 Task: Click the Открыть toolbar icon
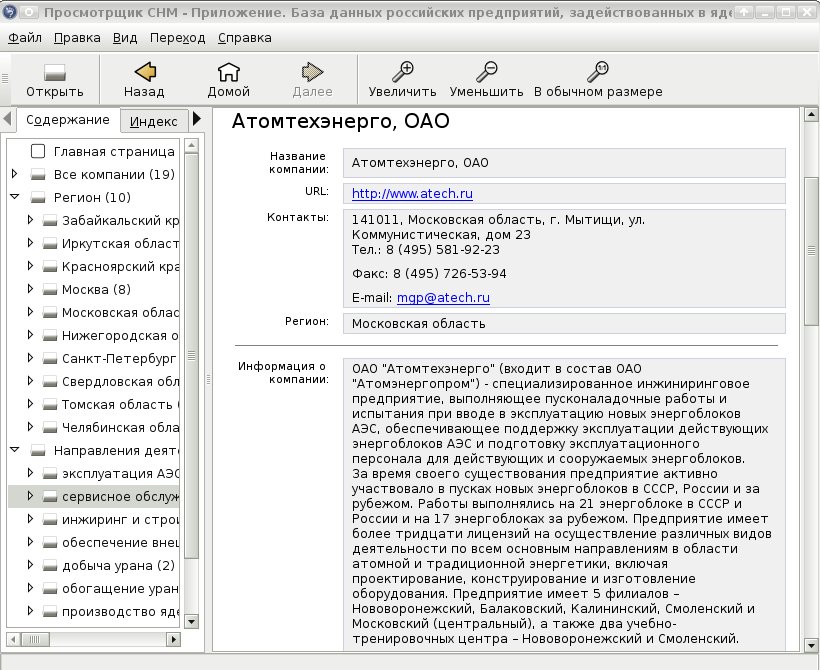point(55,72)
